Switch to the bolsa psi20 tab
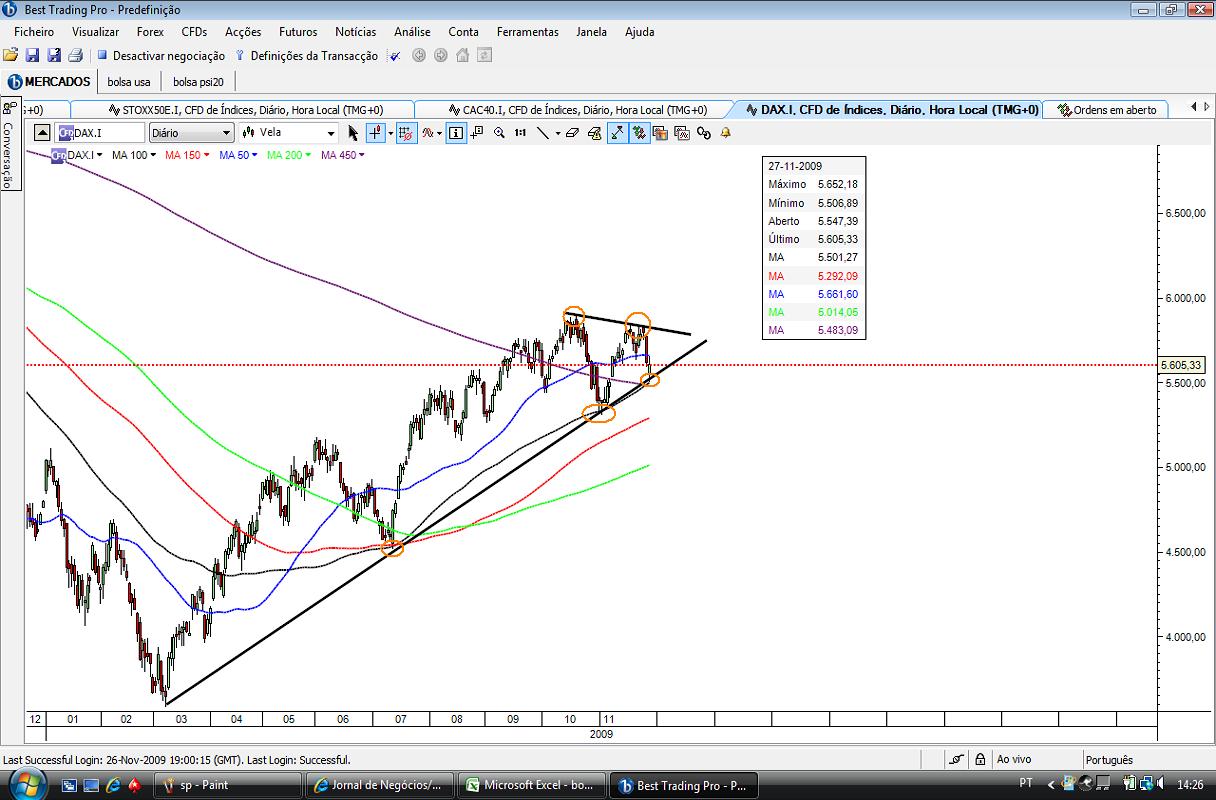 (198, 82)
